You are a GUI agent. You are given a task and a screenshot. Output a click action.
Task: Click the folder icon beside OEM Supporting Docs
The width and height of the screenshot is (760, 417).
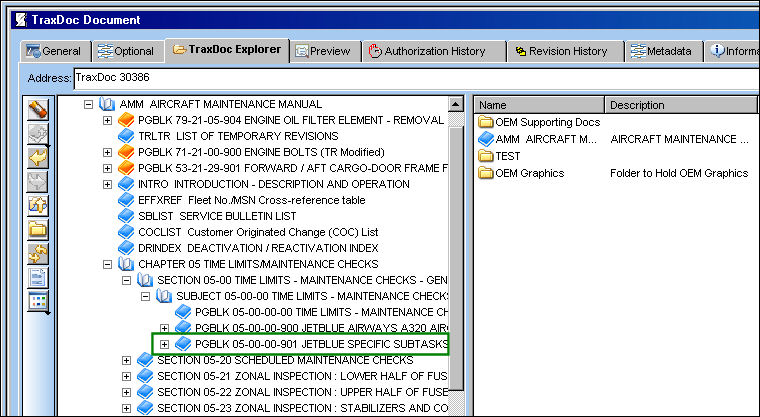click(x=486, y=122)
